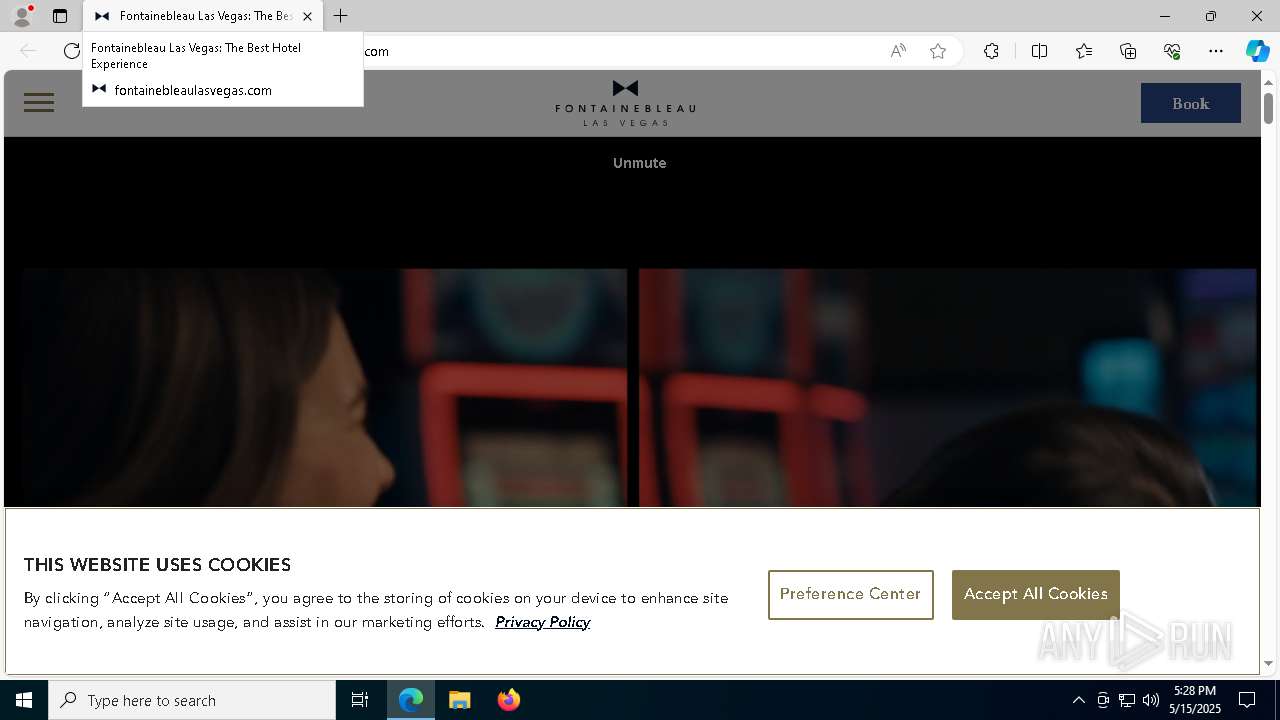Toggle Read aloud in address bar
Image resolution: width=1280 pixels, height=720 pixels.
pos(898,51)
